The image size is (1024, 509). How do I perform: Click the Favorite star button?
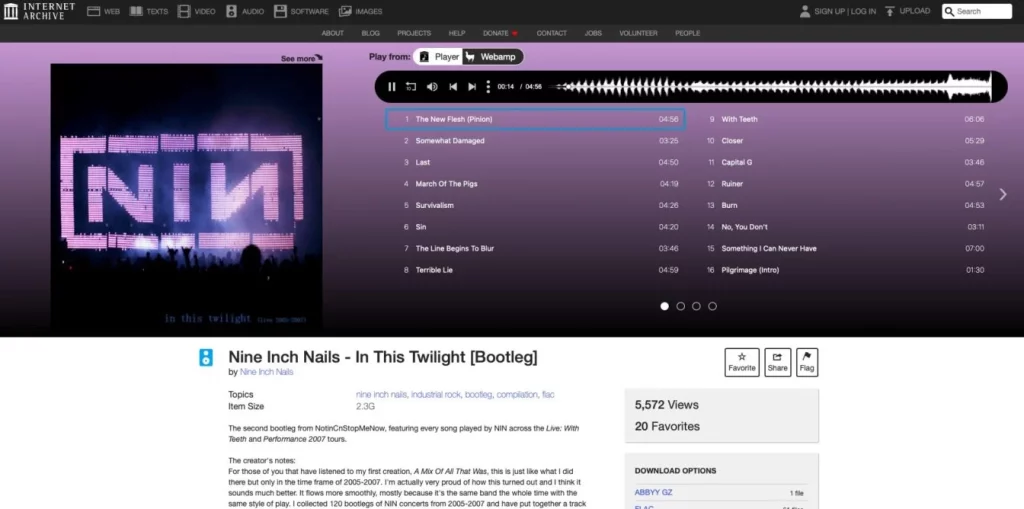click(742, 362)
